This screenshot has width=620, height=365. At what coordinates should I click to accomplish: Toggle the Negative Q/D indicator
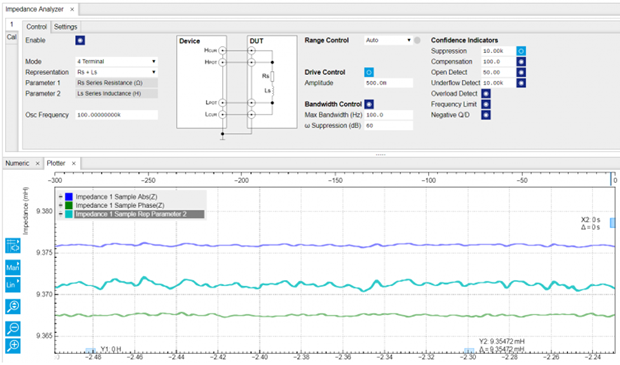point(486,115)
